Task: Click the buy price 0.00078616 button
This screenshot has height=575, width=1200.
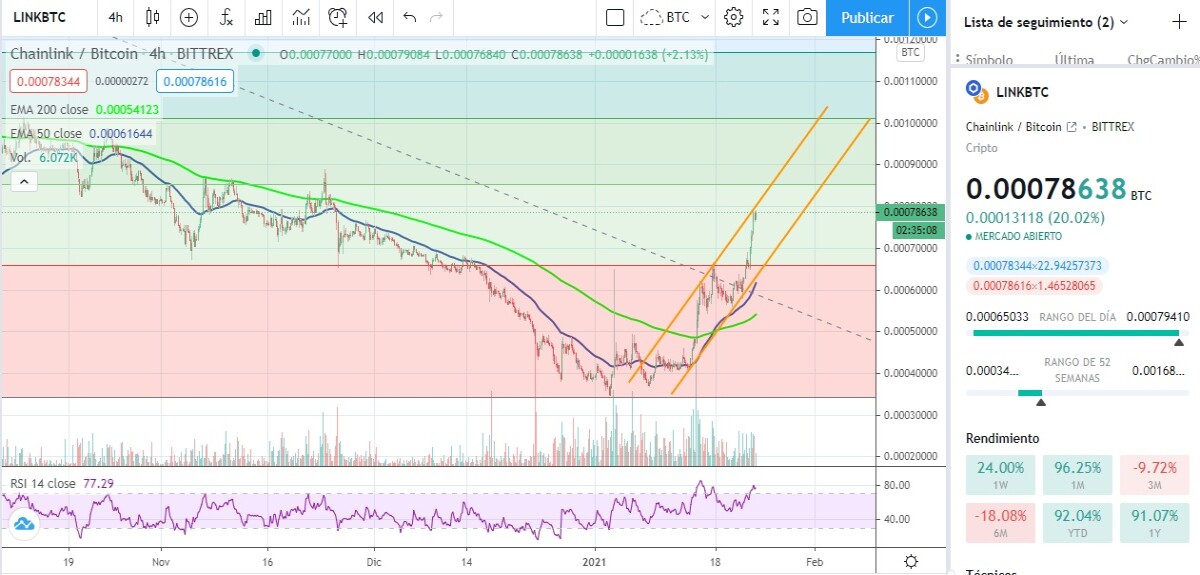Action: (196, 82)
